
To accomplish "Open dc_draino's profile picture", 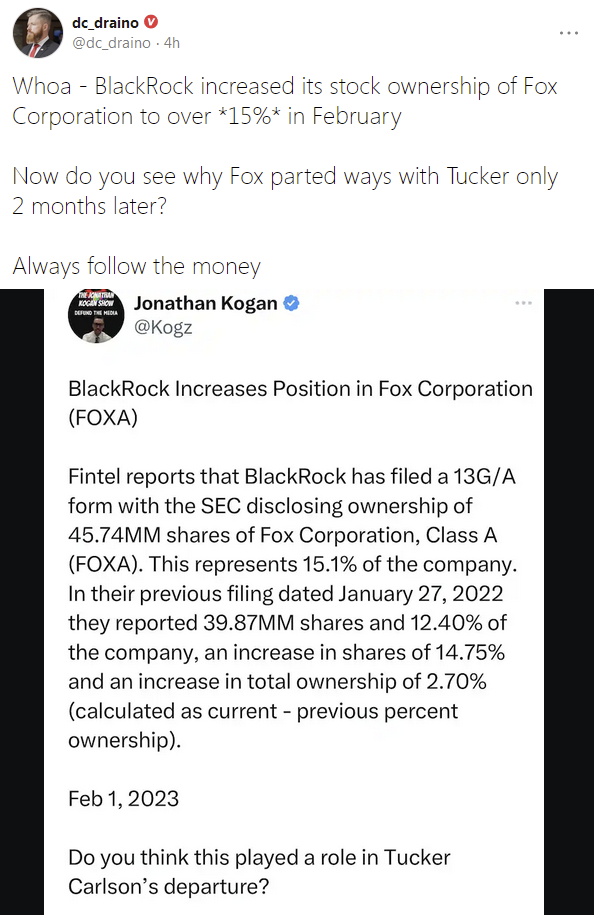I will click(x=38, y=33).
